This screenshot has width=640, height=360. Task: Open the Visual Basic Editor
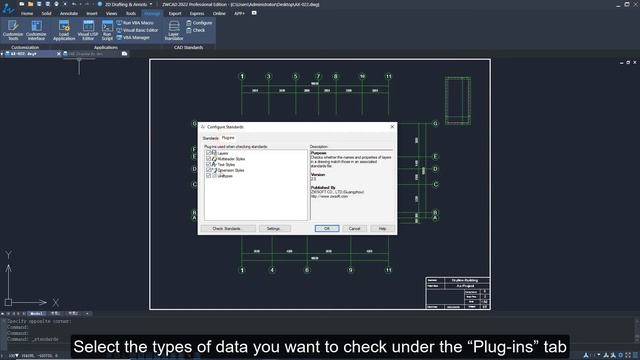pos(137,30)
